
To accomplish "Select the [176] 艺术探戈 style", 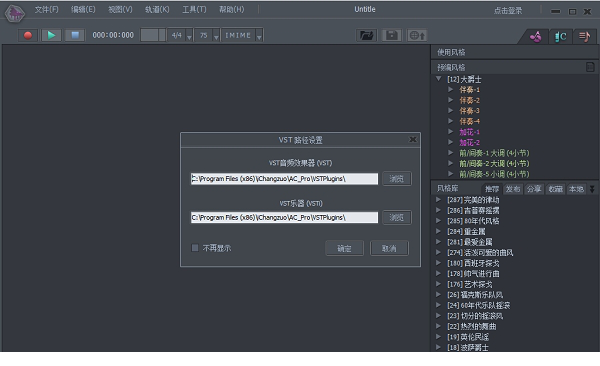I will [x=470, y=284].
